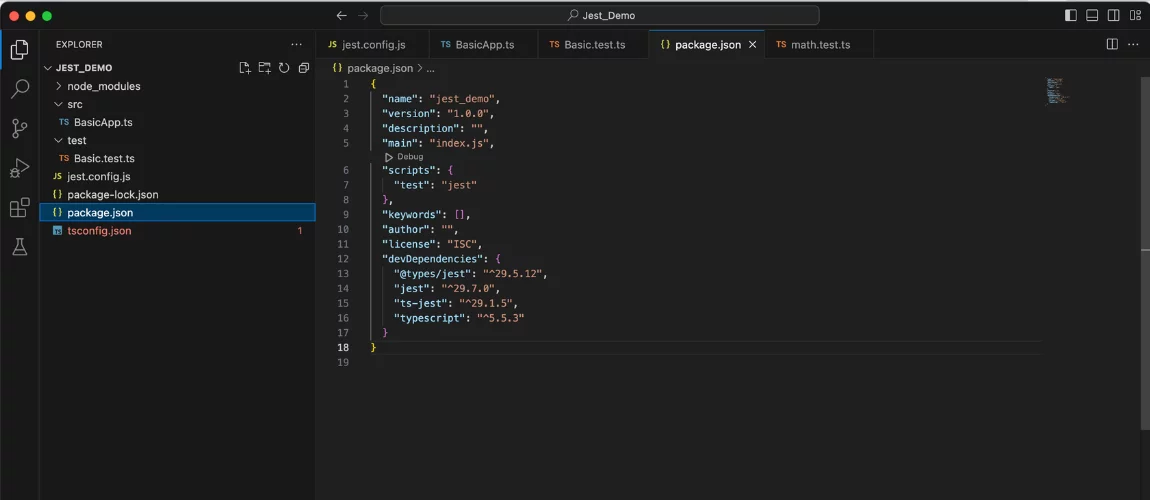Click the New Folder icon in Explorer
Viewport: 1150px width, 500px height.
click(264, 68)
